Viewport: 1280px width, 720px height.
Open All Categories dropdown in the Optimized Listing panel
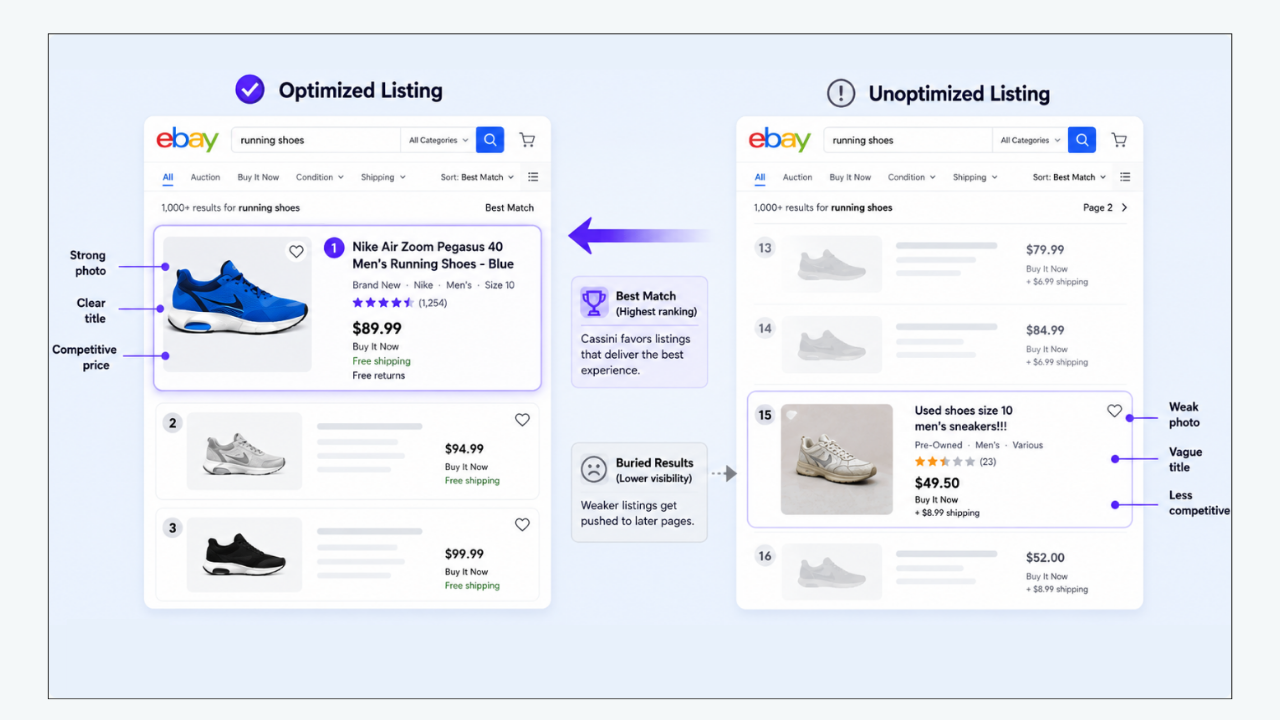(438, 140)
